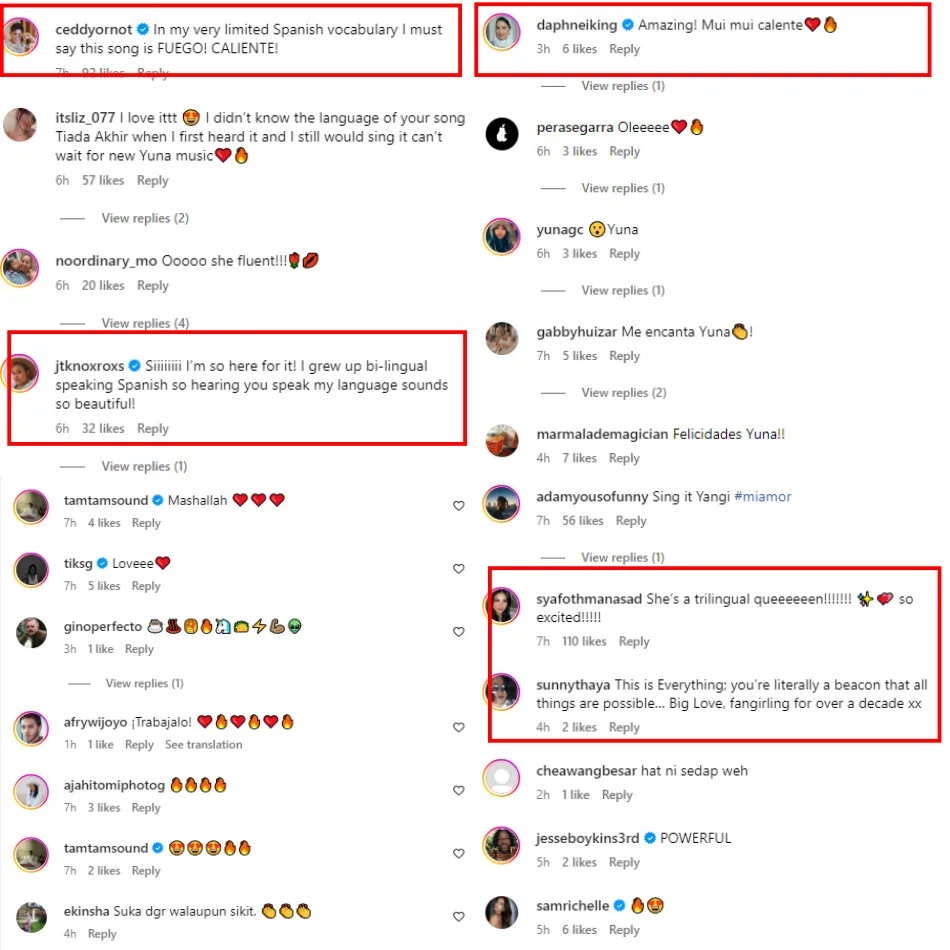Open ceddyornot's profile picture
Viewport: 950px width, 950px height.
click(x=21, y=36)
